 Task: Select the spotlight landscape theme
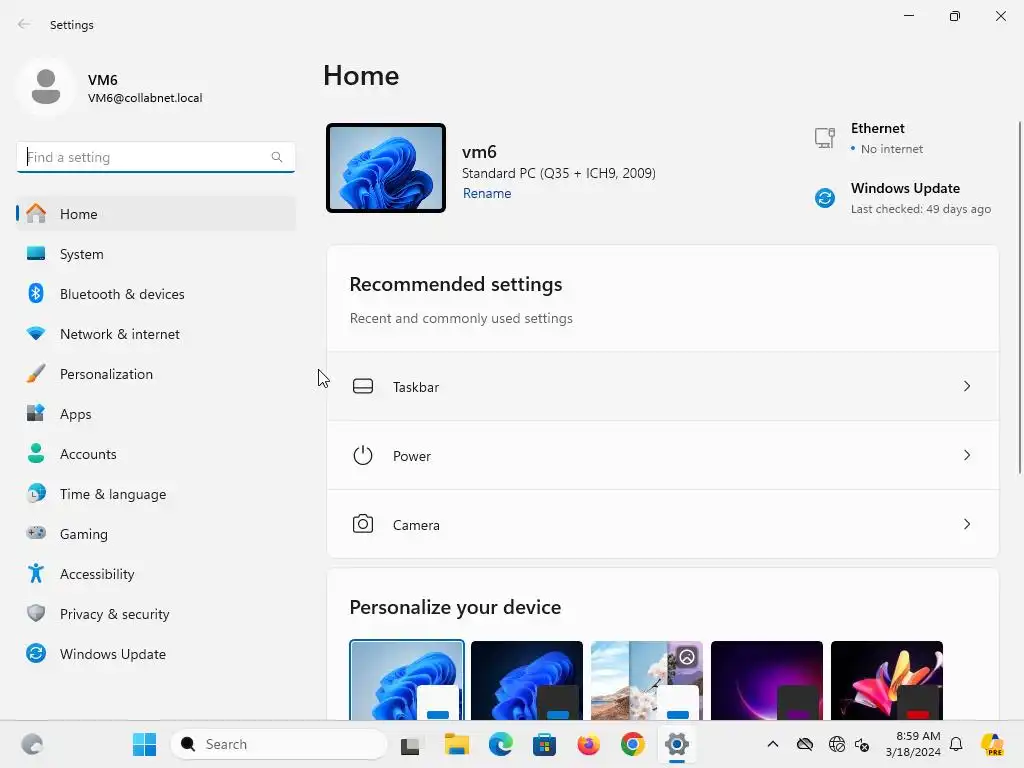647,680
